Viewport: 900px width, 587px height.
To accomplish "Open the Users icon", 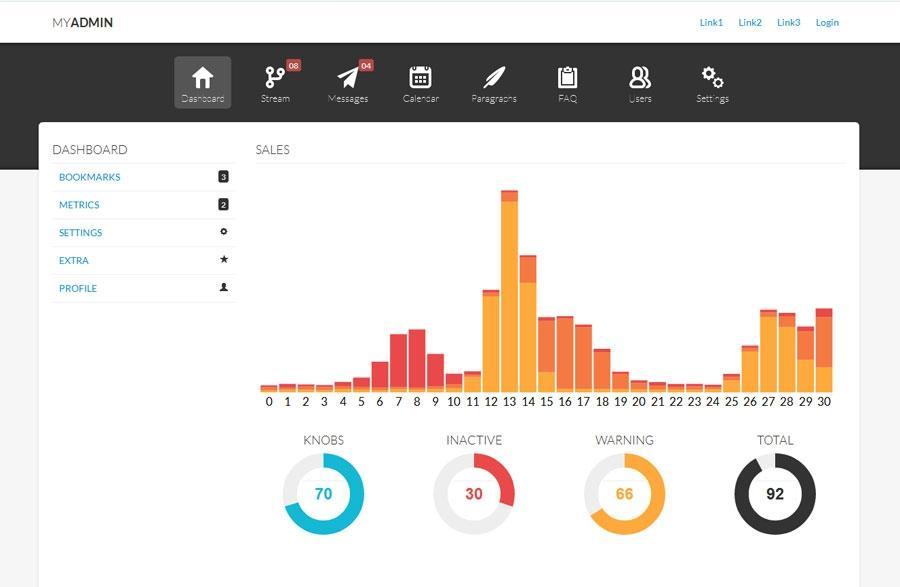I will click(639, 77).
